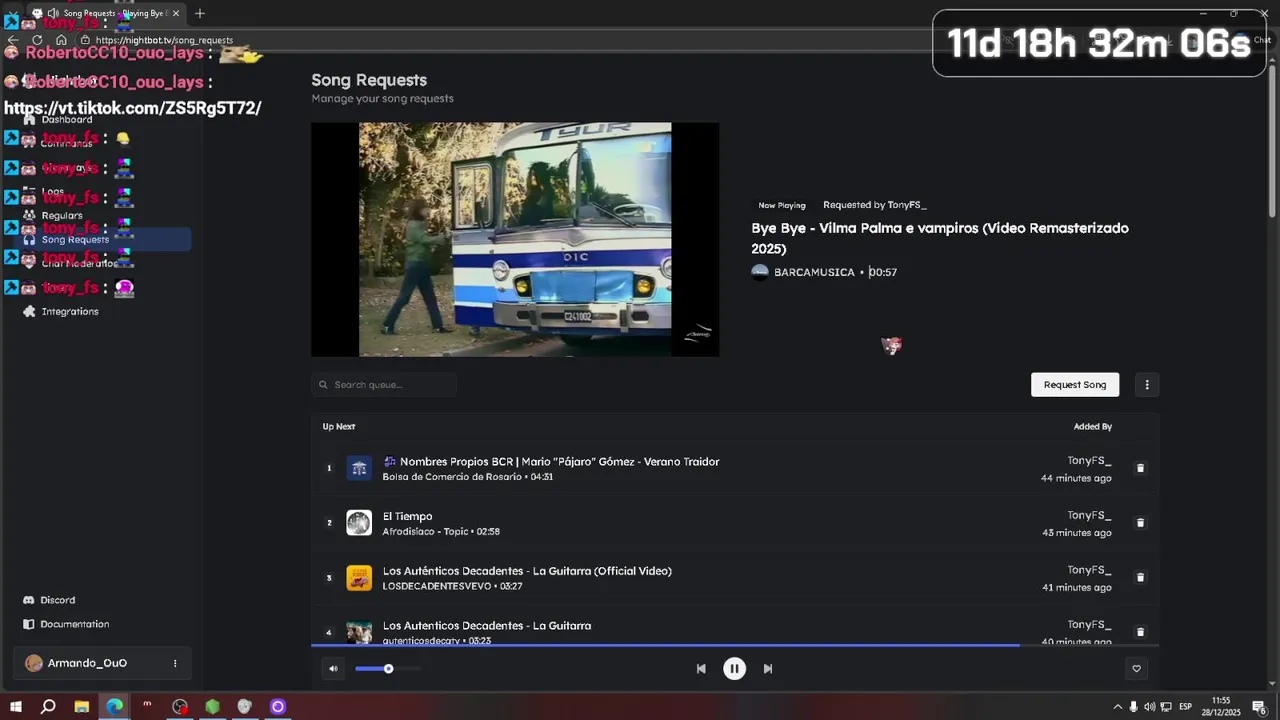This screenshot has height=720, width=1280.
Task: Delete the El Tiempo queue entry
Action: point(1140,523)
